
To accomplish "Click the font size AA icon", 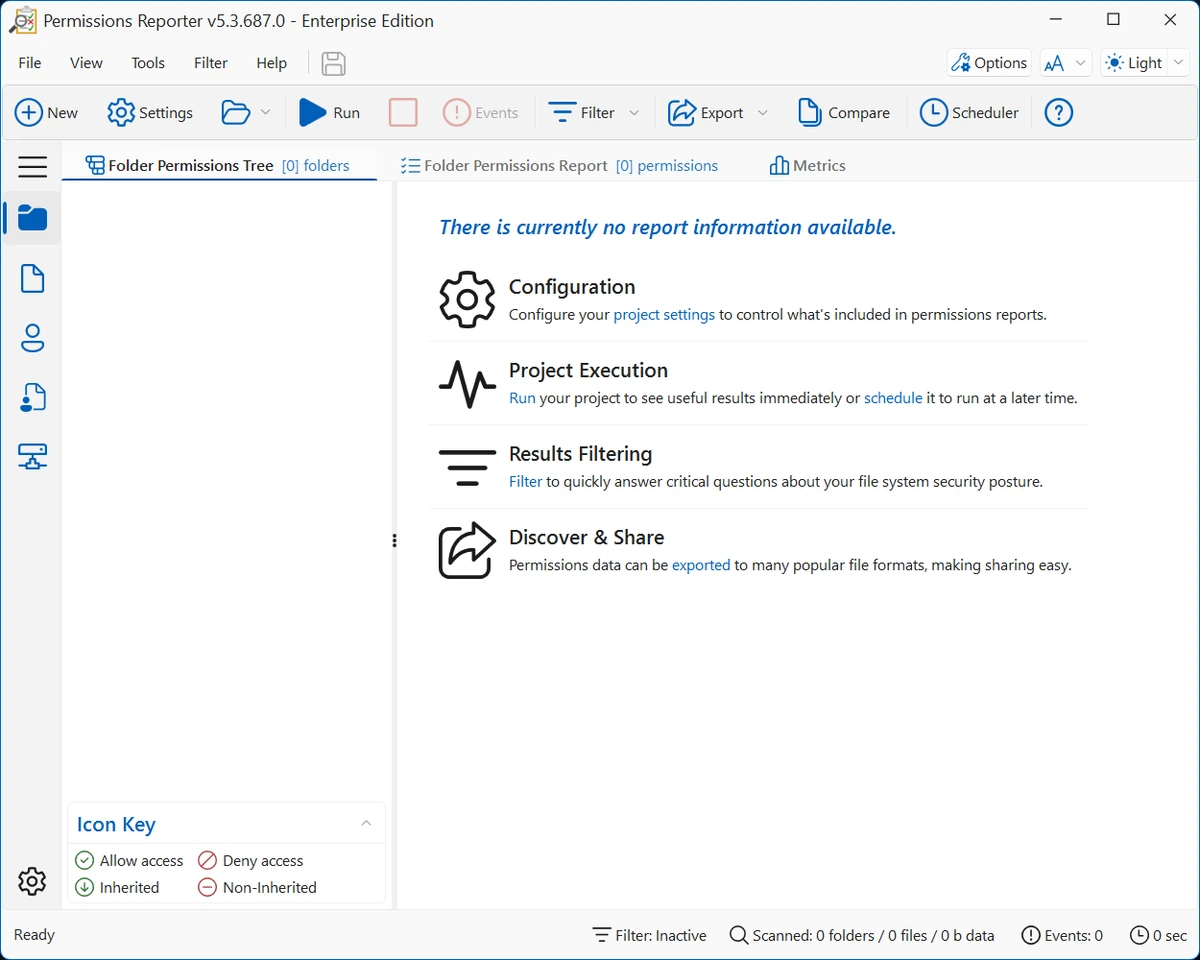I will coord(1054,64).
